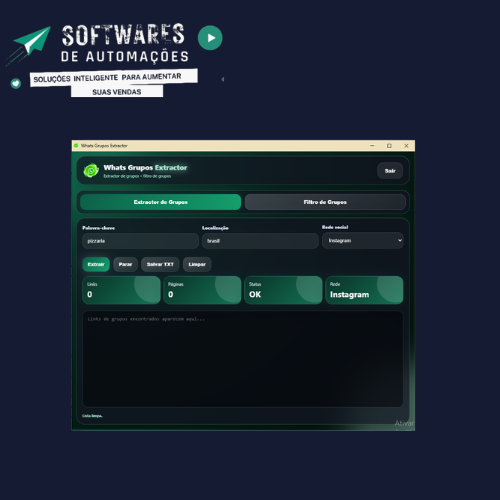Close the Whats Grupos Extractor window
This screenshot has width=500, height=500.
pos(406,146)
